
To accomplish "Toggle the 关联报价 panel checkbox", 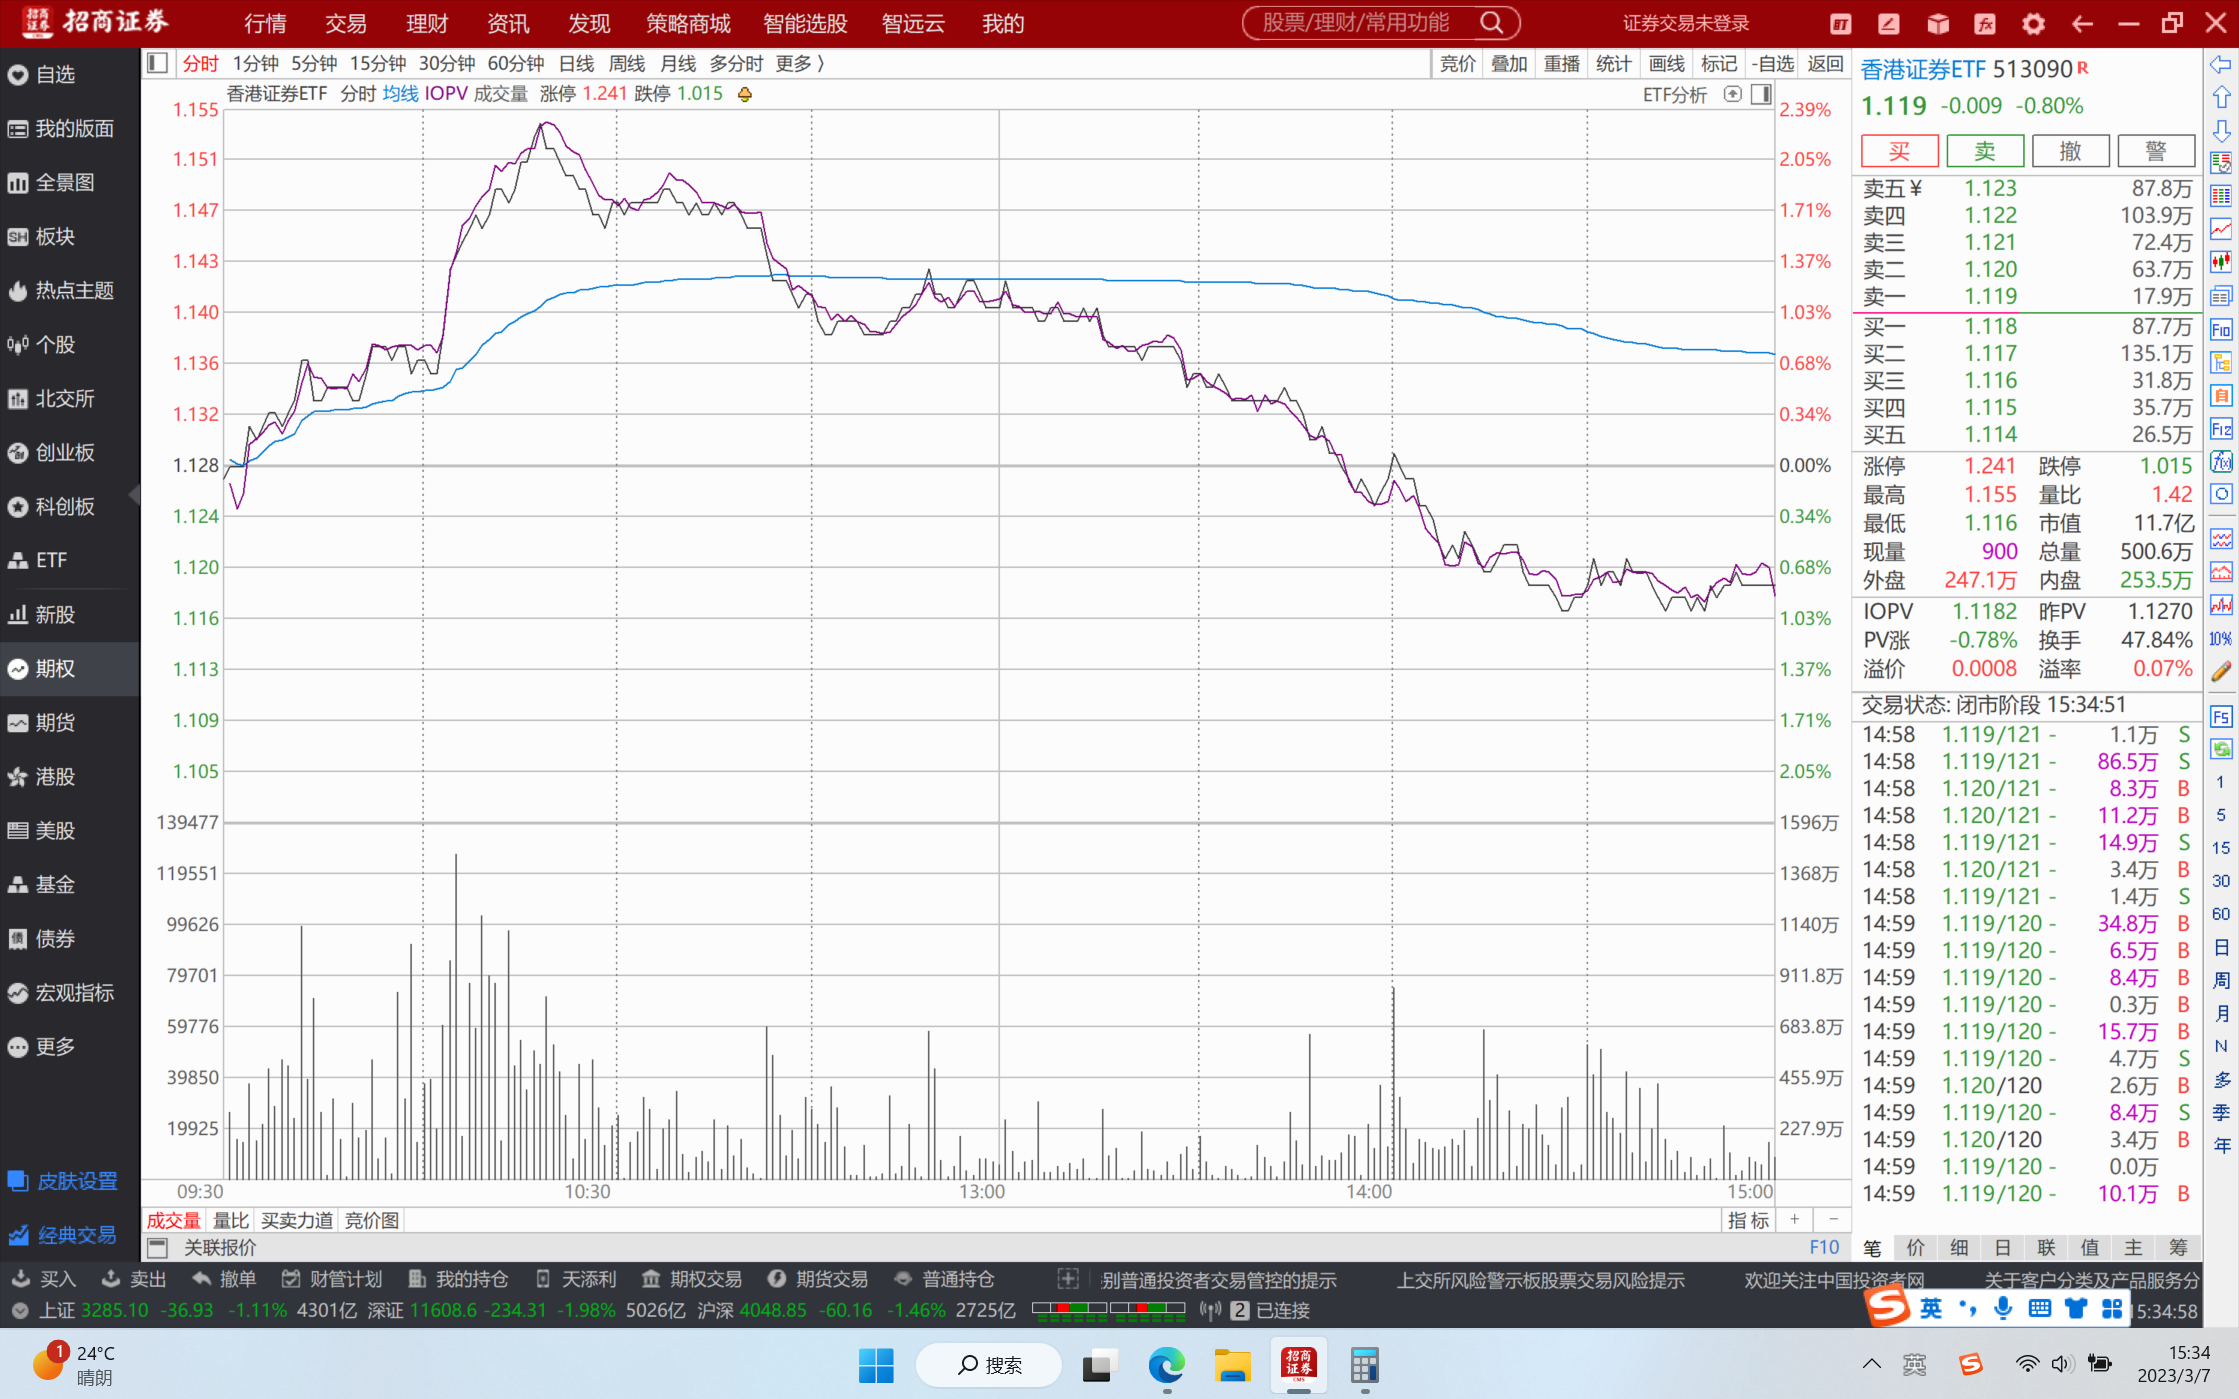I will pyautogui.click(x=157, y=1247).
